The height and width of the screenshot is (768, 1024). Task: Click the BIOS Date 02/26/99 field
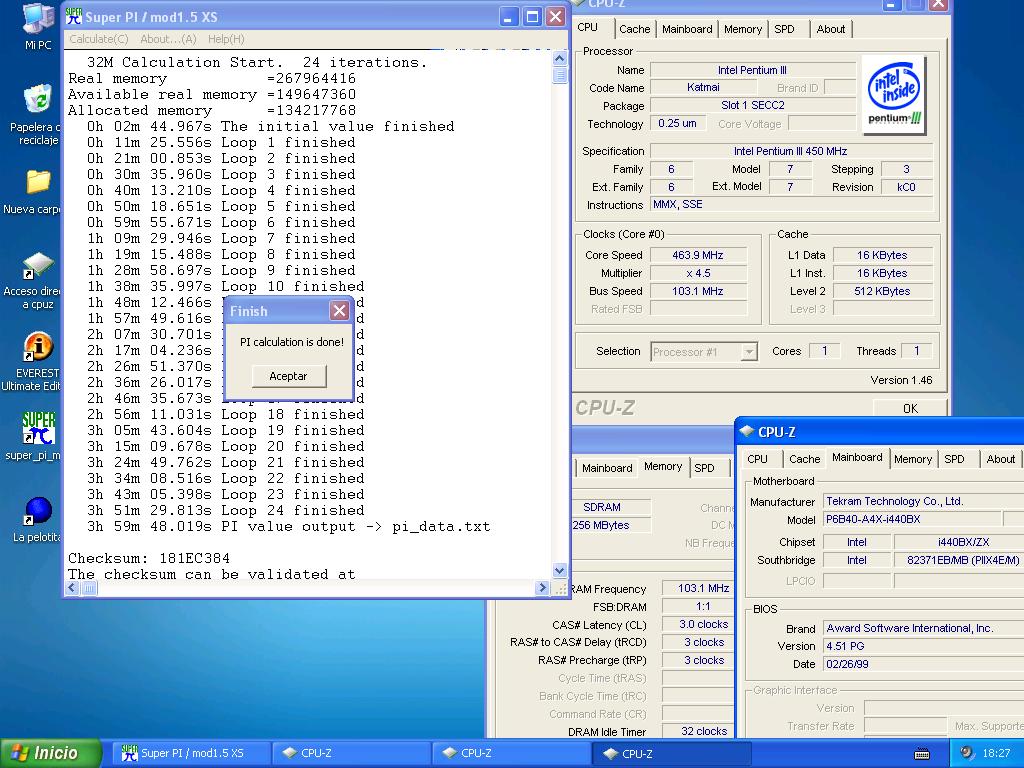tap(922, 664)
